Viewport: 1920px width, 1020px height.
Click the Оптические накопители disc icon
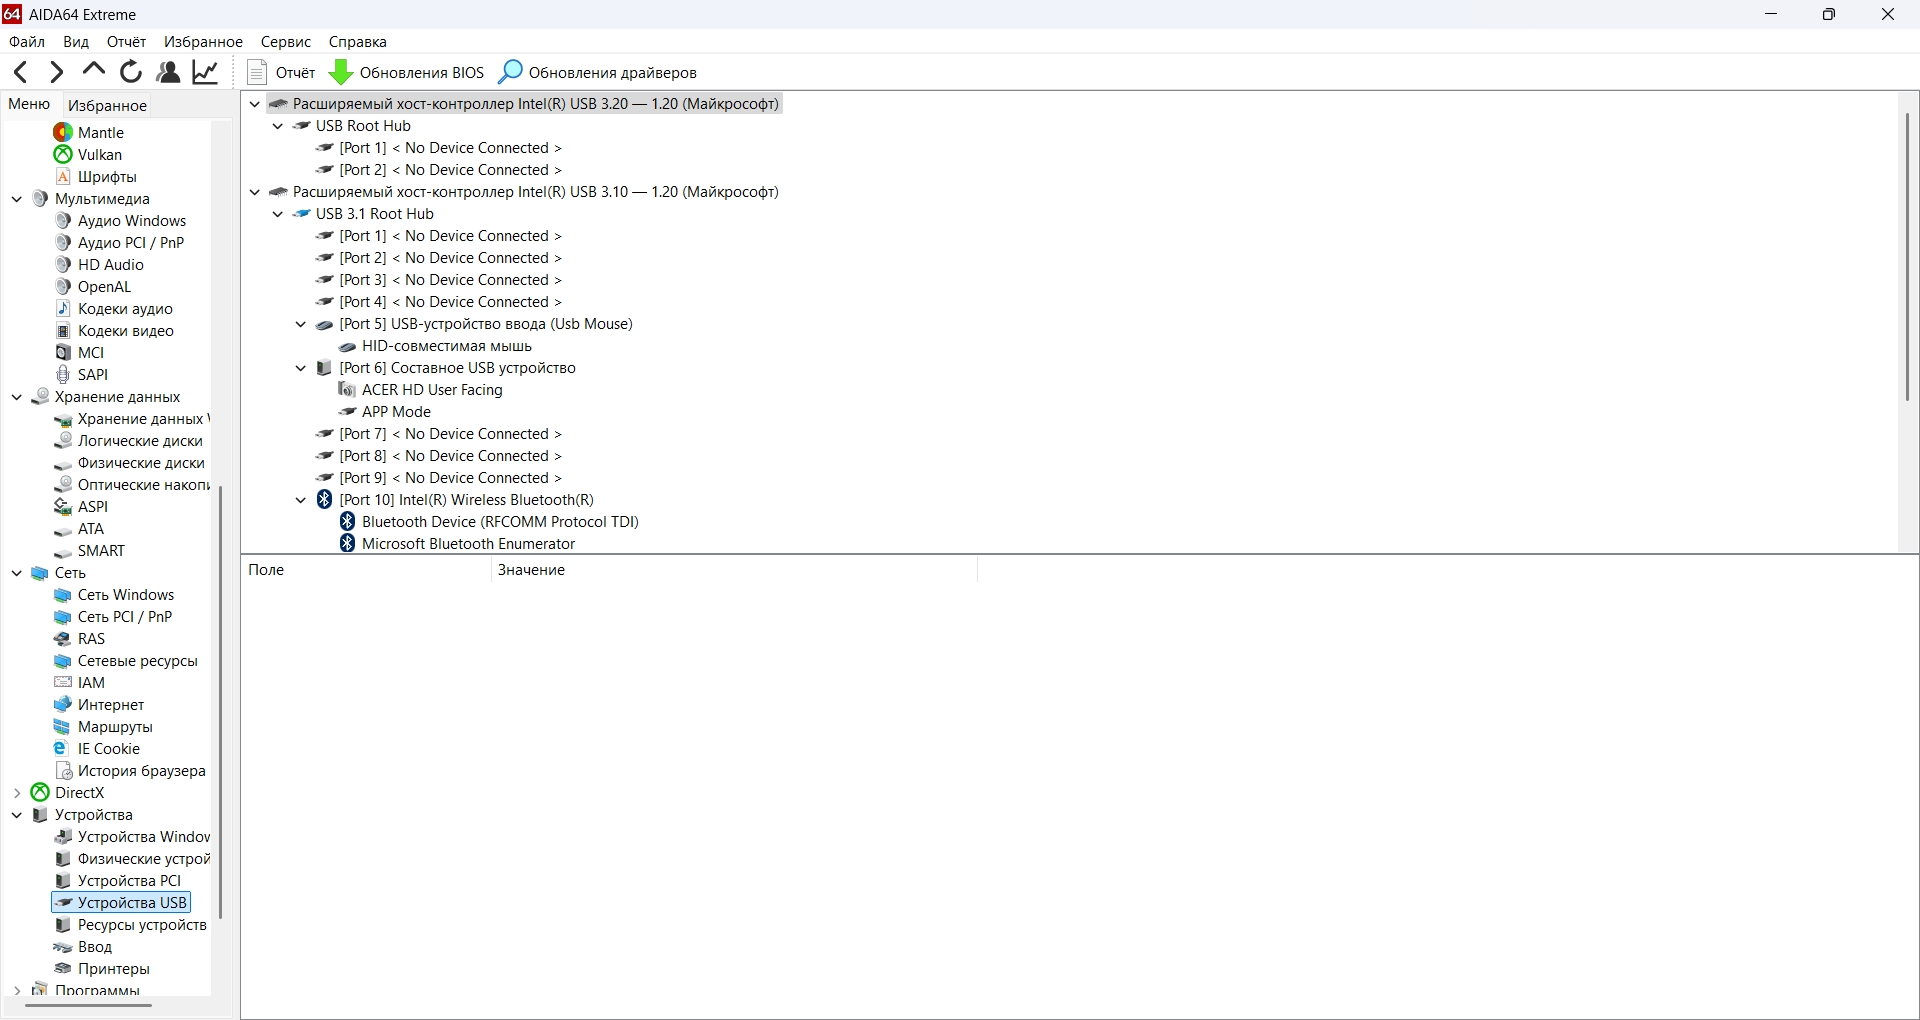pyautogui.click(x=63, y=485)
